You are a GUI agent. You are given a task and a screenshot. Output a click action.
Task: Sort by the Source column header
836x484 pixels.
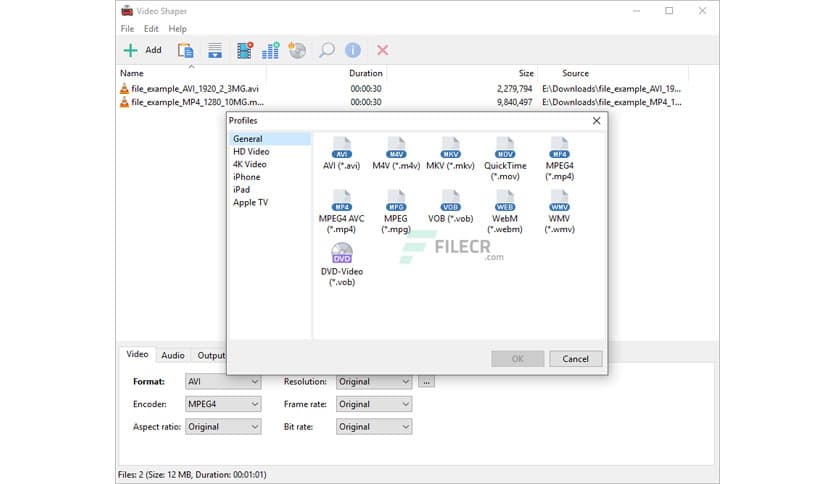[x=613, y=73]
